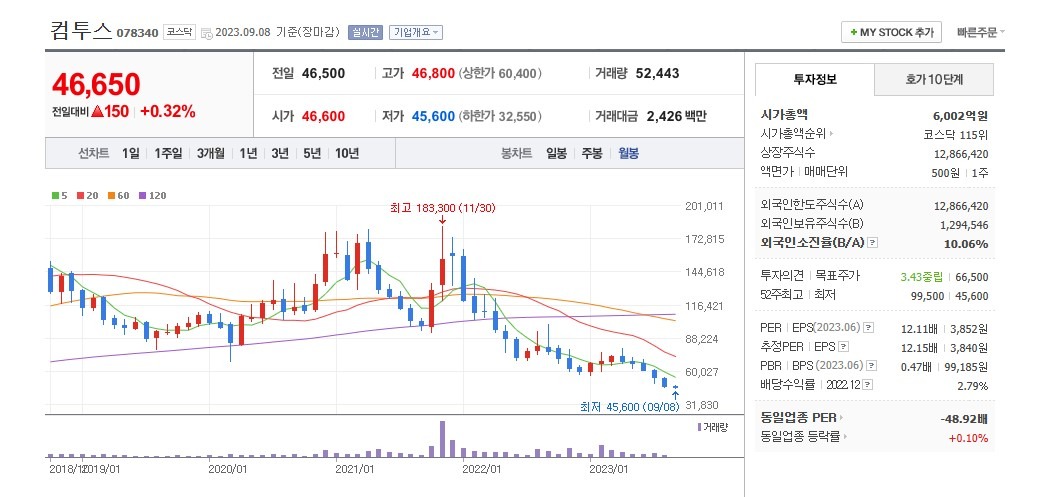Click the 투자의견 rating 3.43중립

922,277
